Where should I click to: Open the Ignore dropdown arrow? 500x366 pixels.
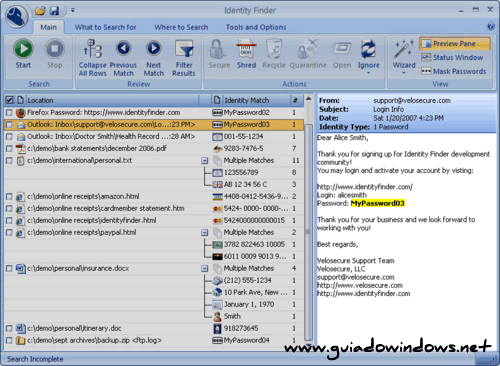pos(368,73)
